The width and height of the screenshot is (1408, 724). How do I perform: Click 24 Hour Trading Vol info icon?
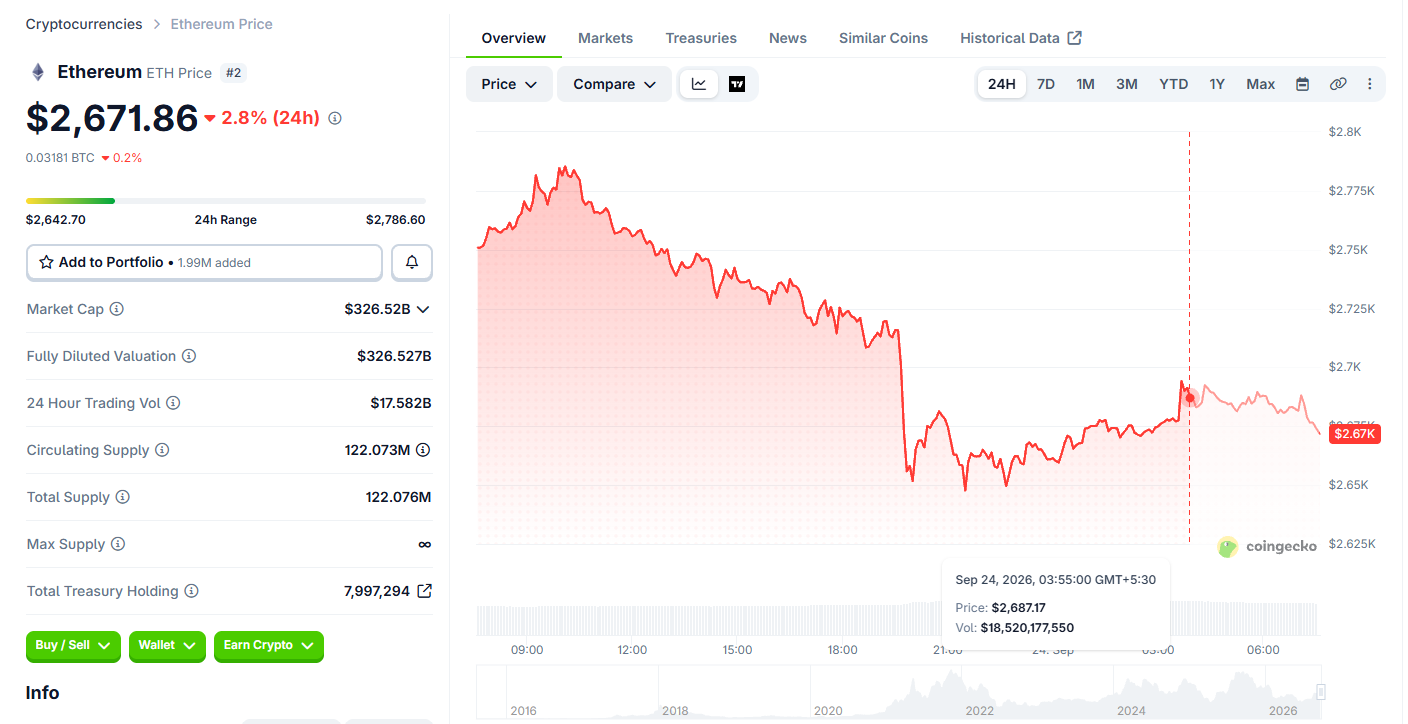click(173, 403)
